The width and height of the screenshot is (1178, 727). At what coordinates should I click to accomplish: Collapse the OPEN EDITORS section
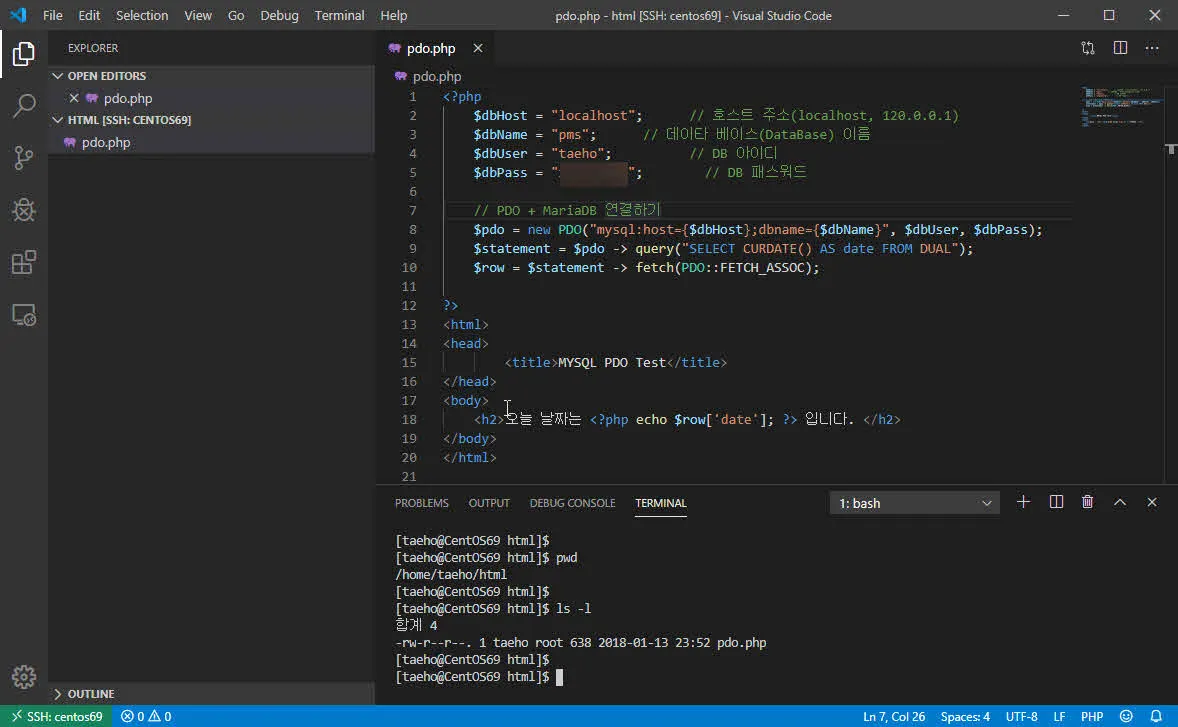(x=107, y=75)
